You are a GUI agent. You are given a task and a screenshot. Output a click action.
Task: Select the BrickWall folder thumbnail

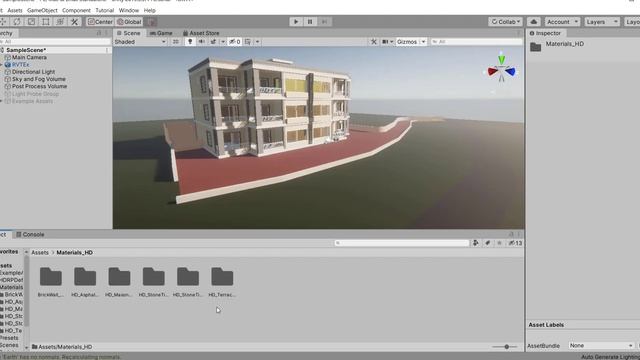click(x=51, y=277)
